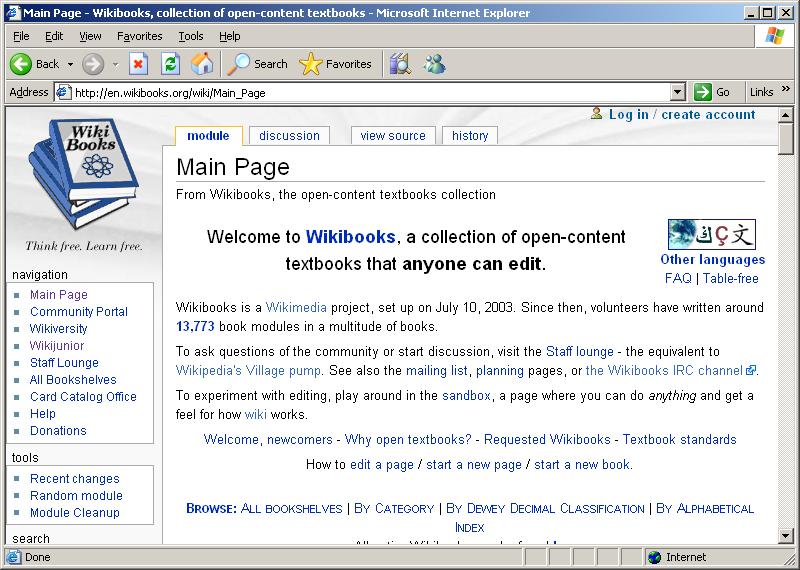Open Textbook standards link

coord(680,440)
